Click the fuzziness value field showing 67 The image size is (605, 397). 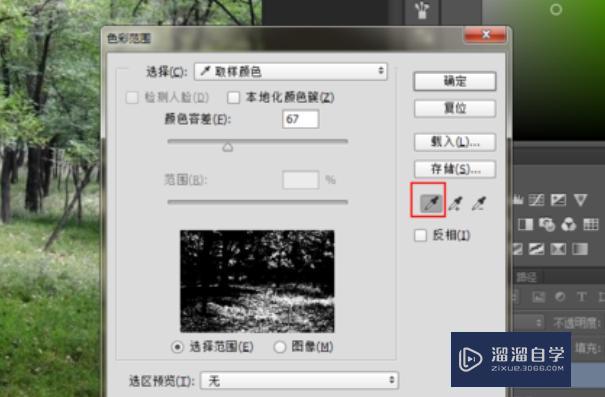[301, 119]
